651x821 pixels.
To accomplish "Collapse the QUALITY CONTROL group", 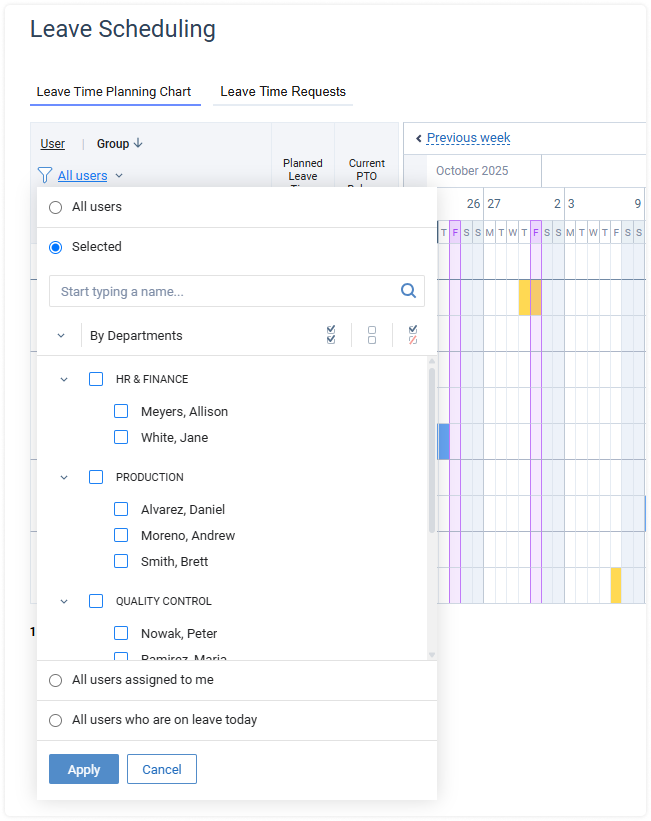I will tap(64, 601).
